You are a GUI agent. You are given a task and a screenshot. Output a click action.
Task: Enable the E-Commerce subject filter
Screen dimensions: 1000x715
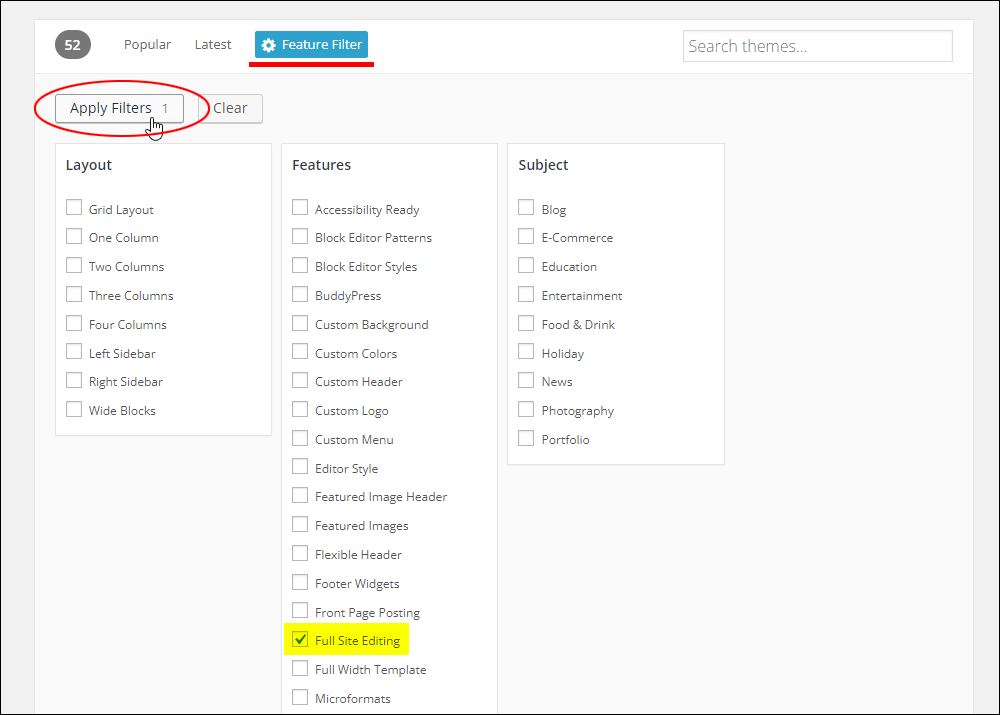(526, 237)
